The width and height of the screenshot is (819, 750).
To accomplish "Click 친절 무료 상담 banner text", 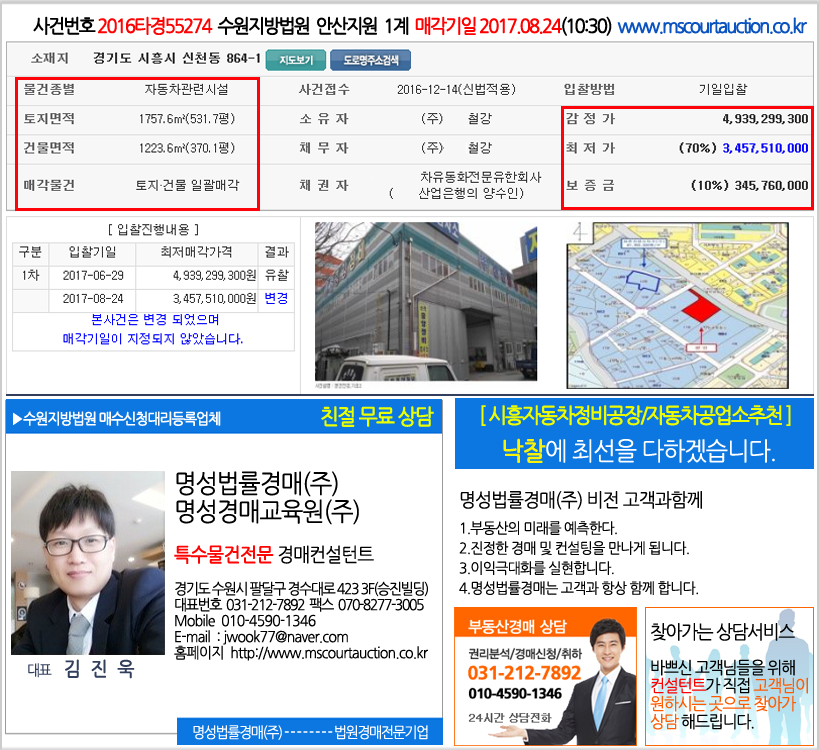I will coord(377,417).
